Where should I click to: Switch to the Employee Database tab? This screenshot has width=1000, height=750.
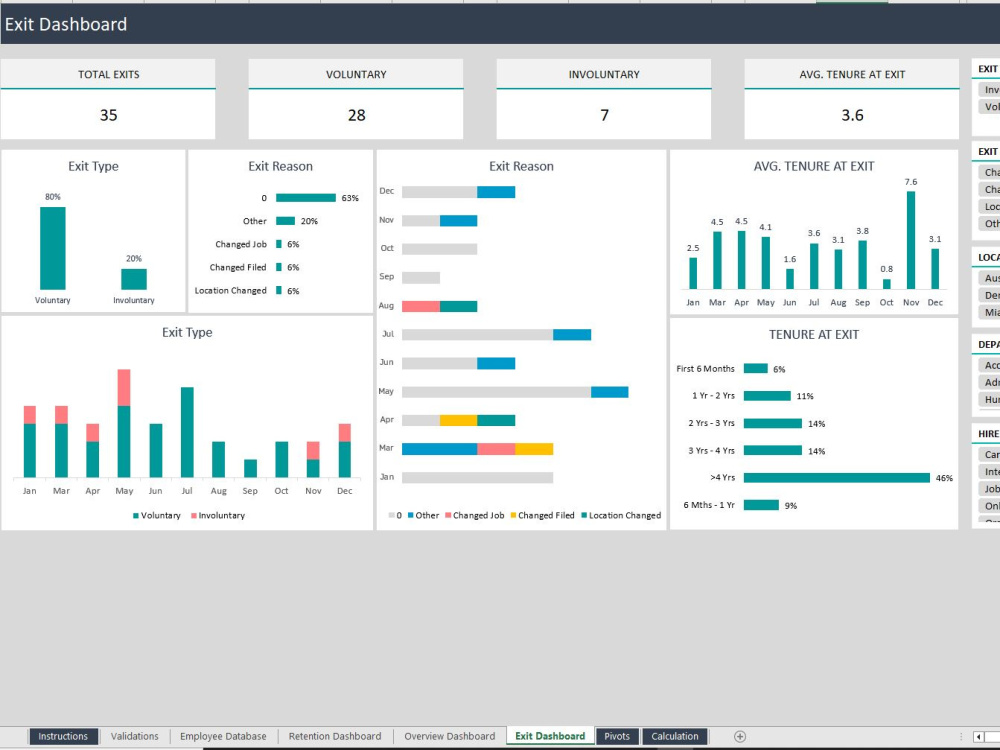[222, 736]
